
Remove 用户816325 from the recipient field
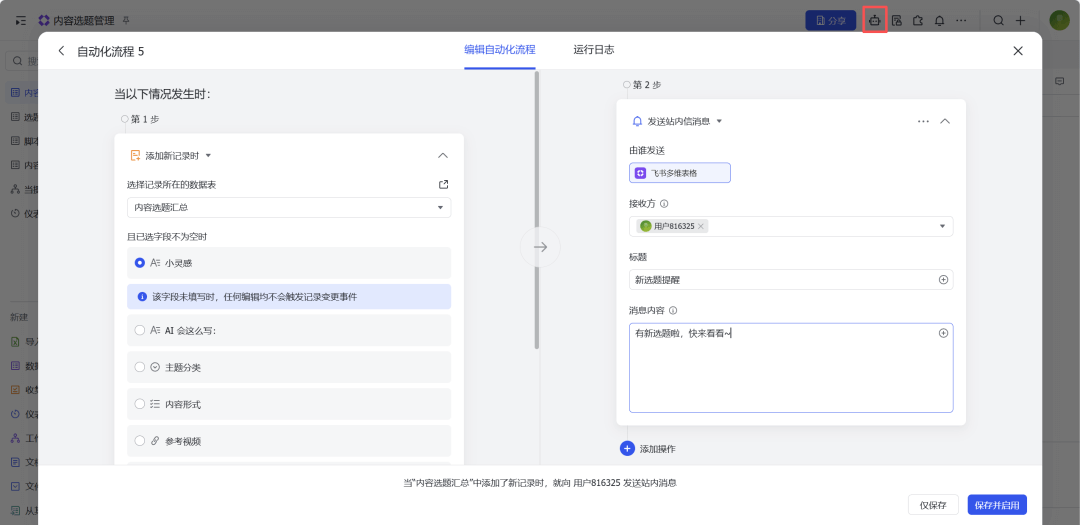pos(701,226)
